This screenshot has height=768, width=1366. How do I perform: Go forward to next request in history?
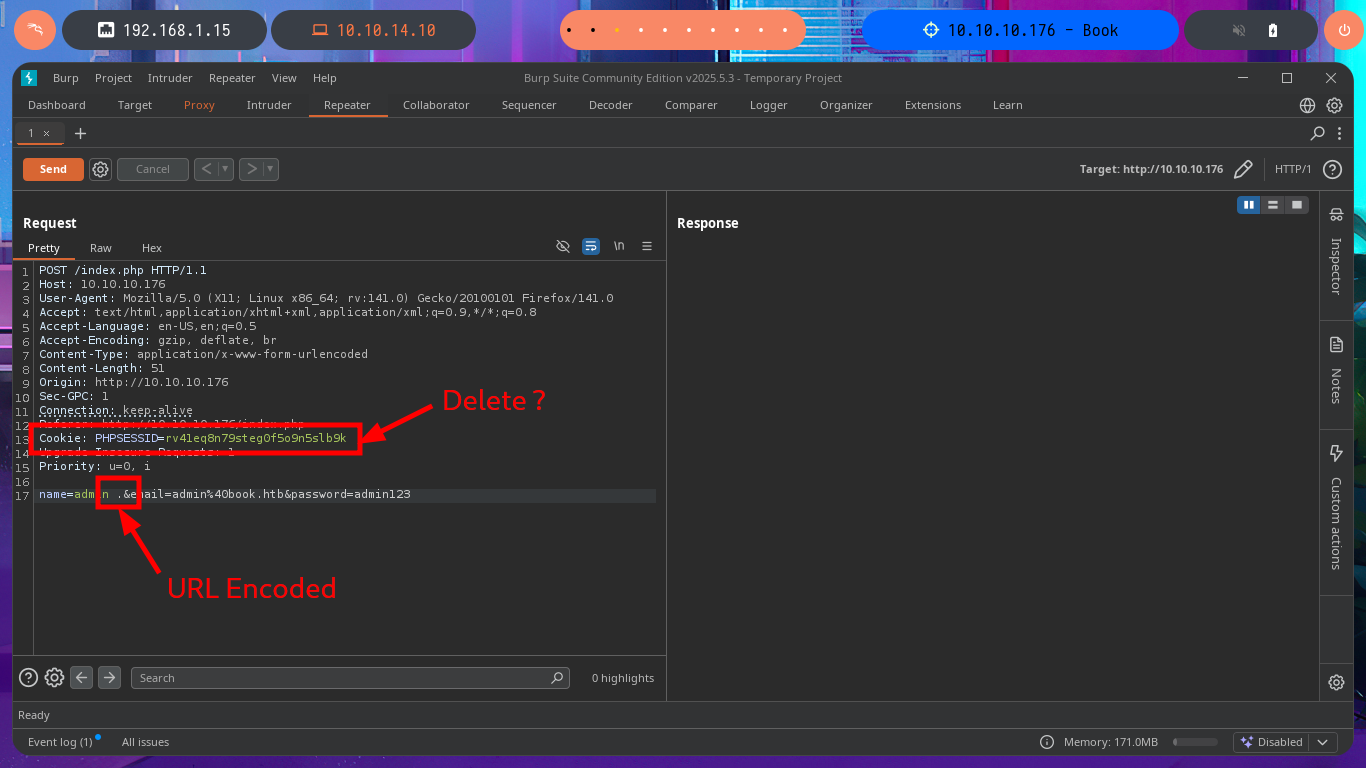252,169
